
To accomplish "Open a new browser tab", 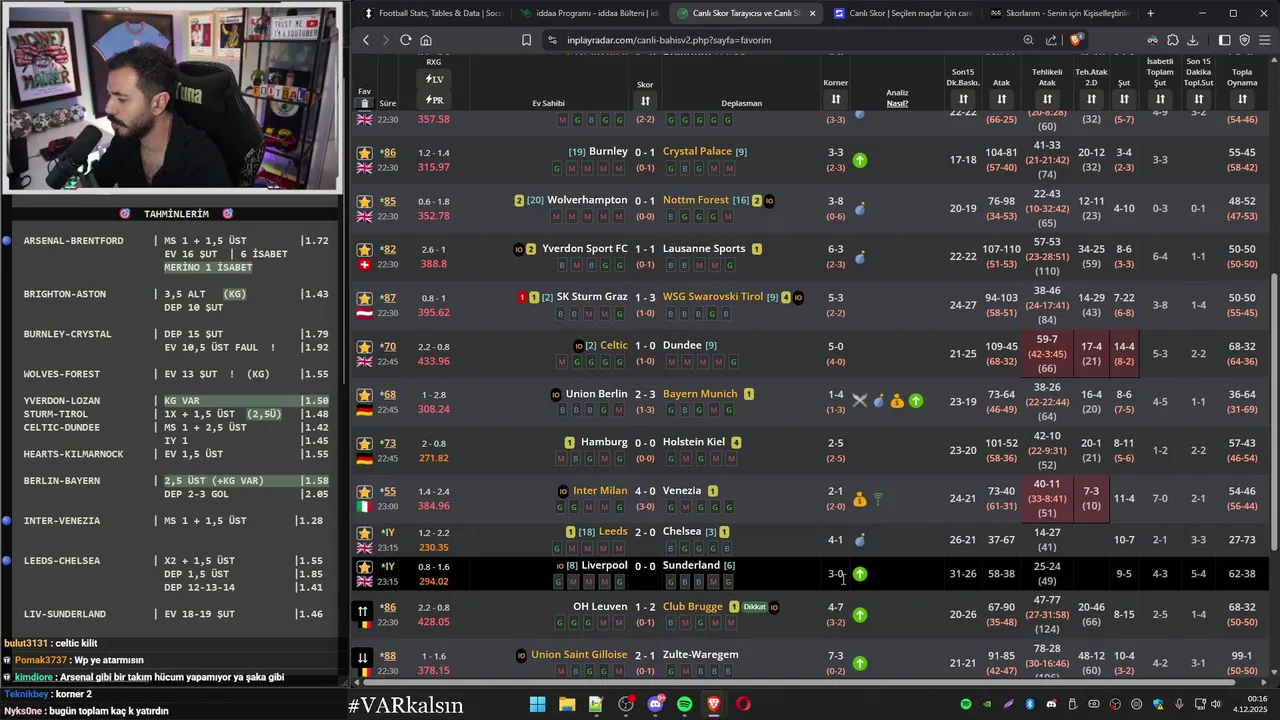I will [x=1150, y=13].
